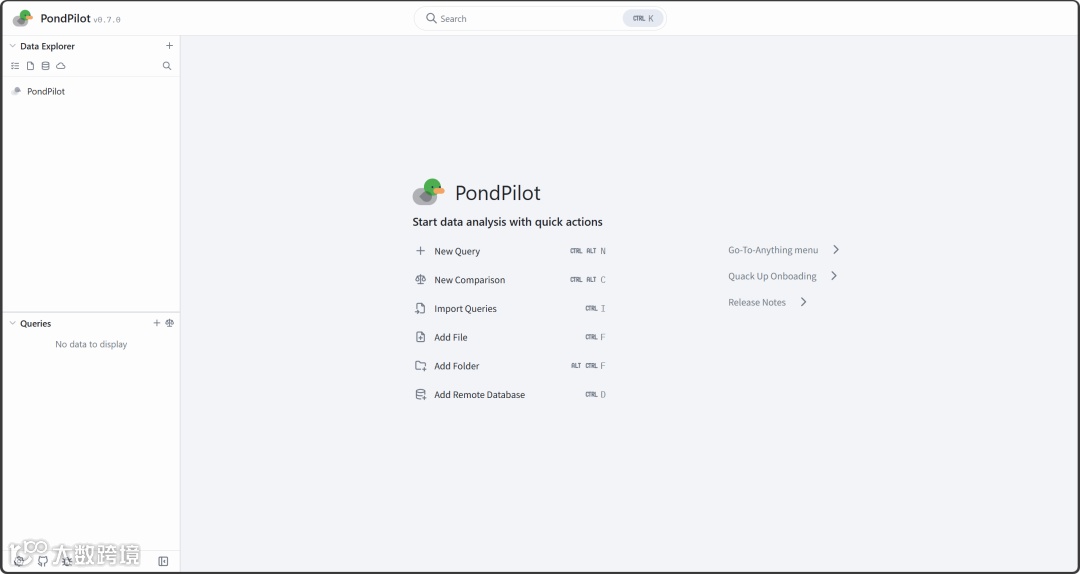The image size is (1080, 574).
Task: Show all items filter in Data Explorer
Action: point(15,66)
